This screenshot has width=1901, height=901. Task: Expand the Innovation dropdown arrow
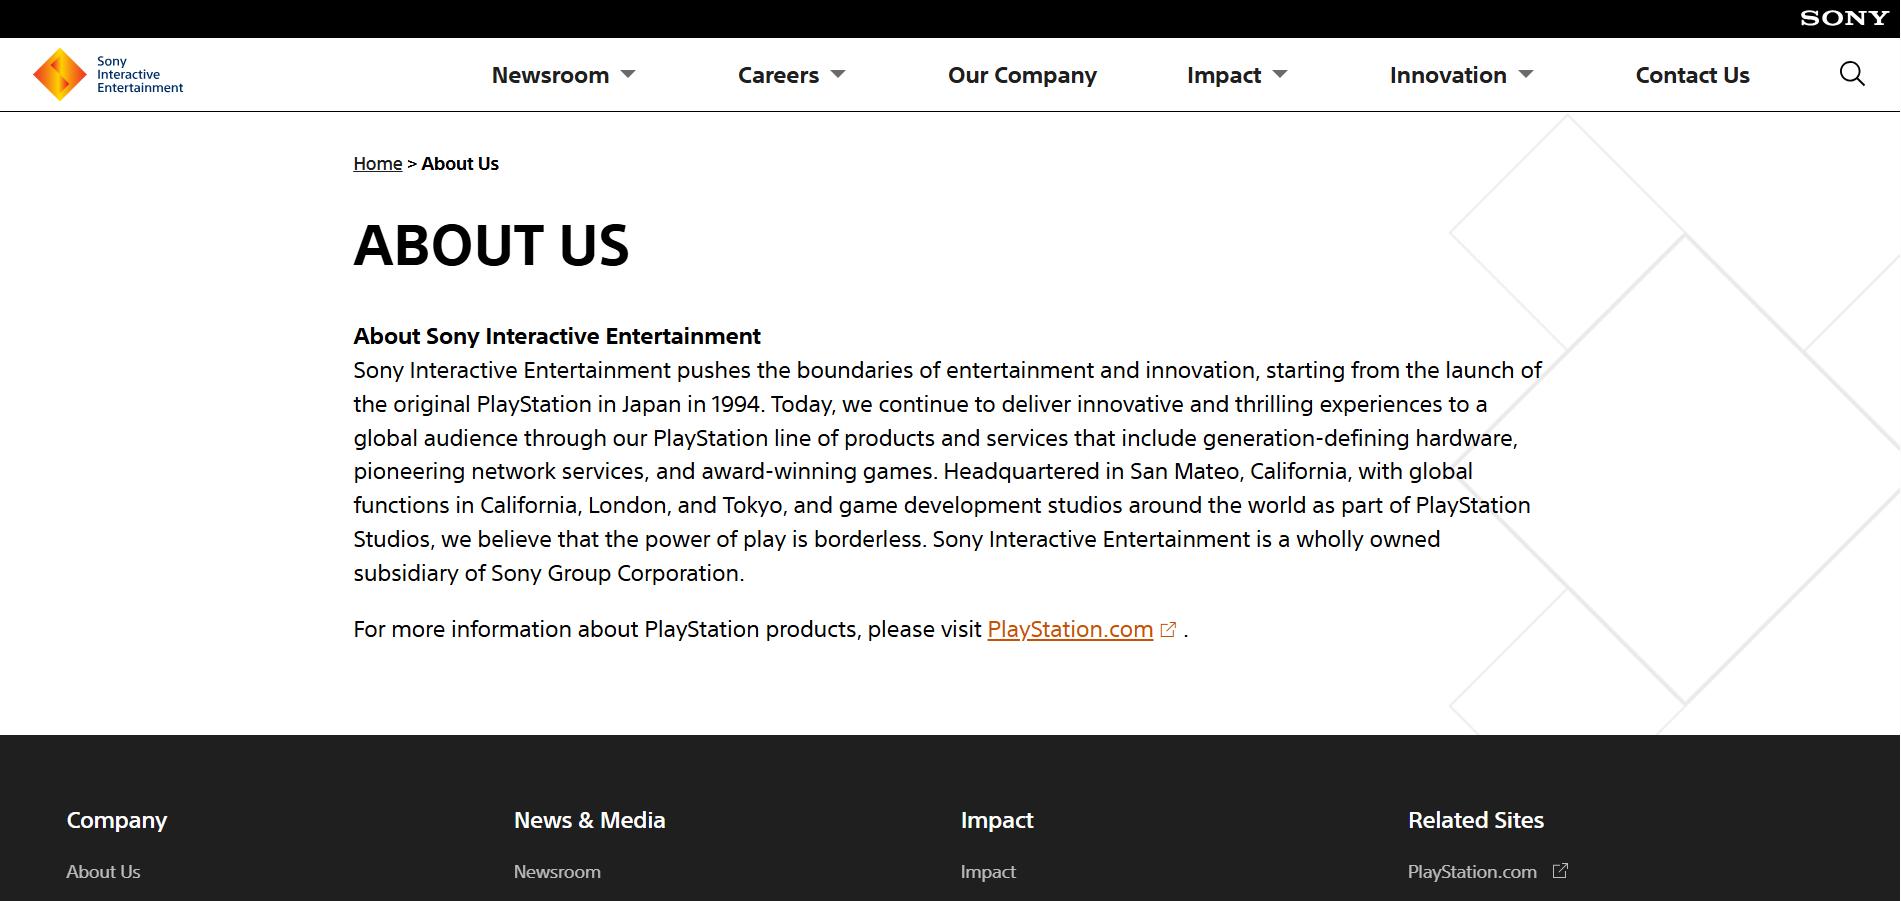tap(1526, 75)
